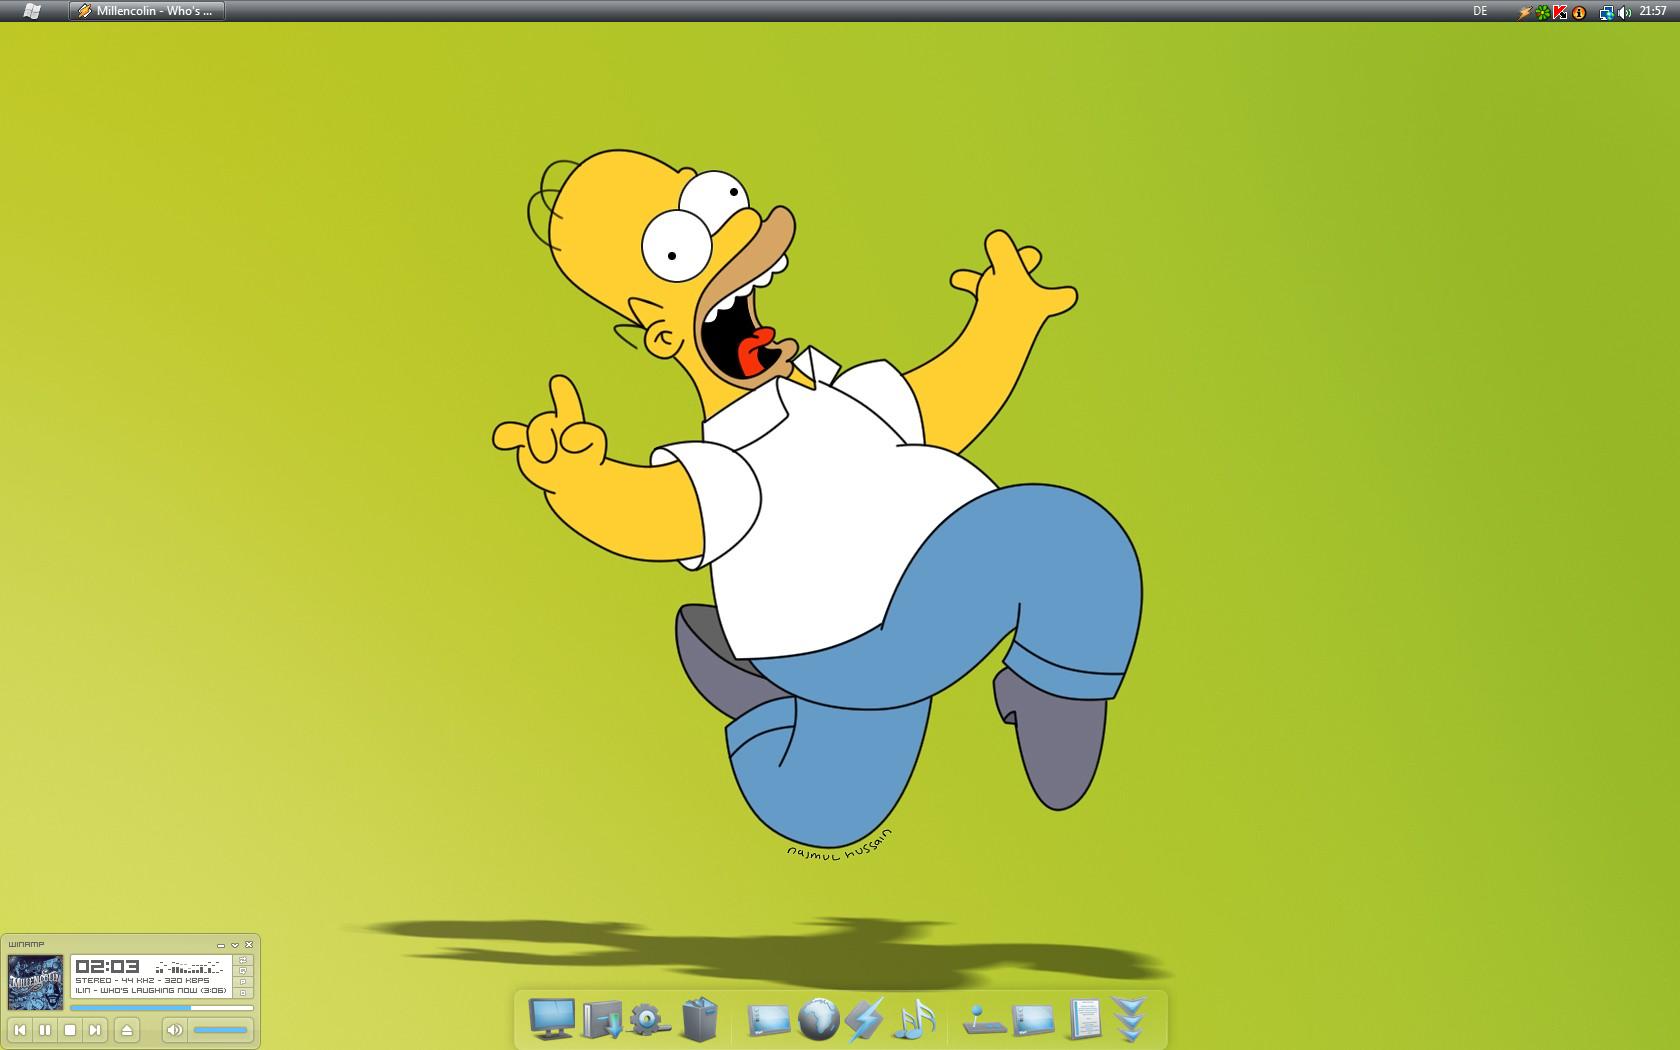
Task: Minimize the Winamp player
Action: (x=221, y=946)
